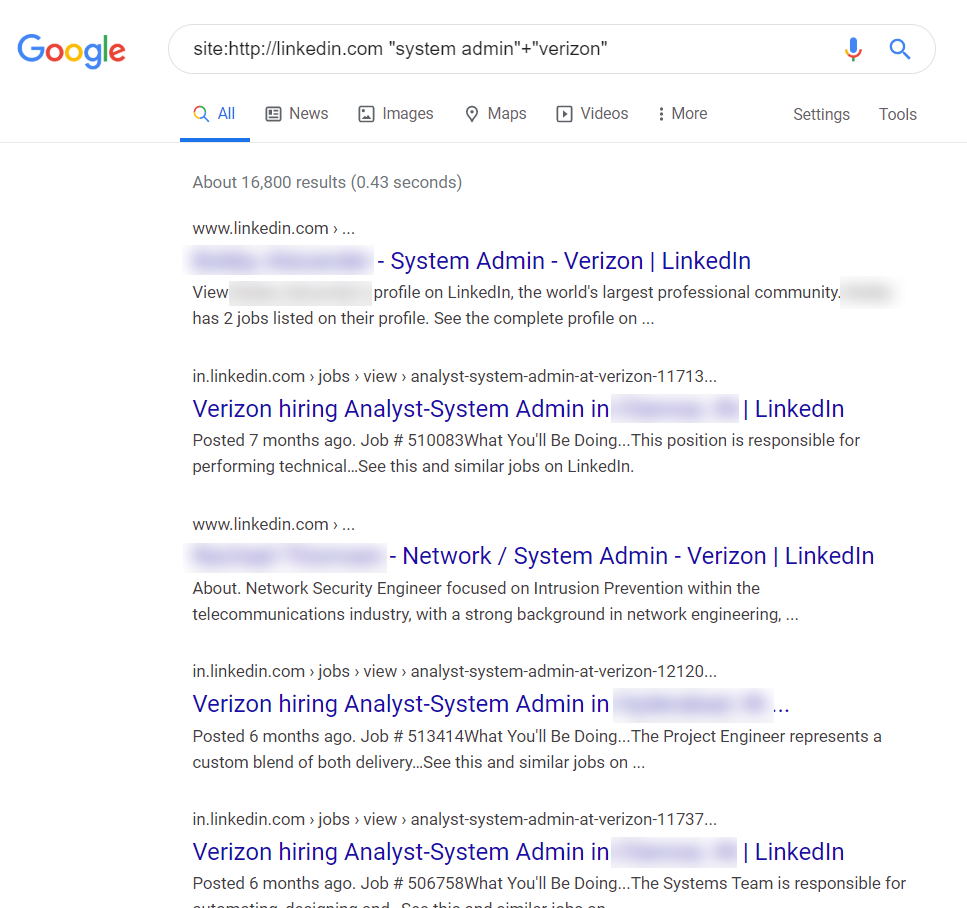Viewport: 967px width, 908px height.
Task: Expand the More options menu
Action: point(683,114)
